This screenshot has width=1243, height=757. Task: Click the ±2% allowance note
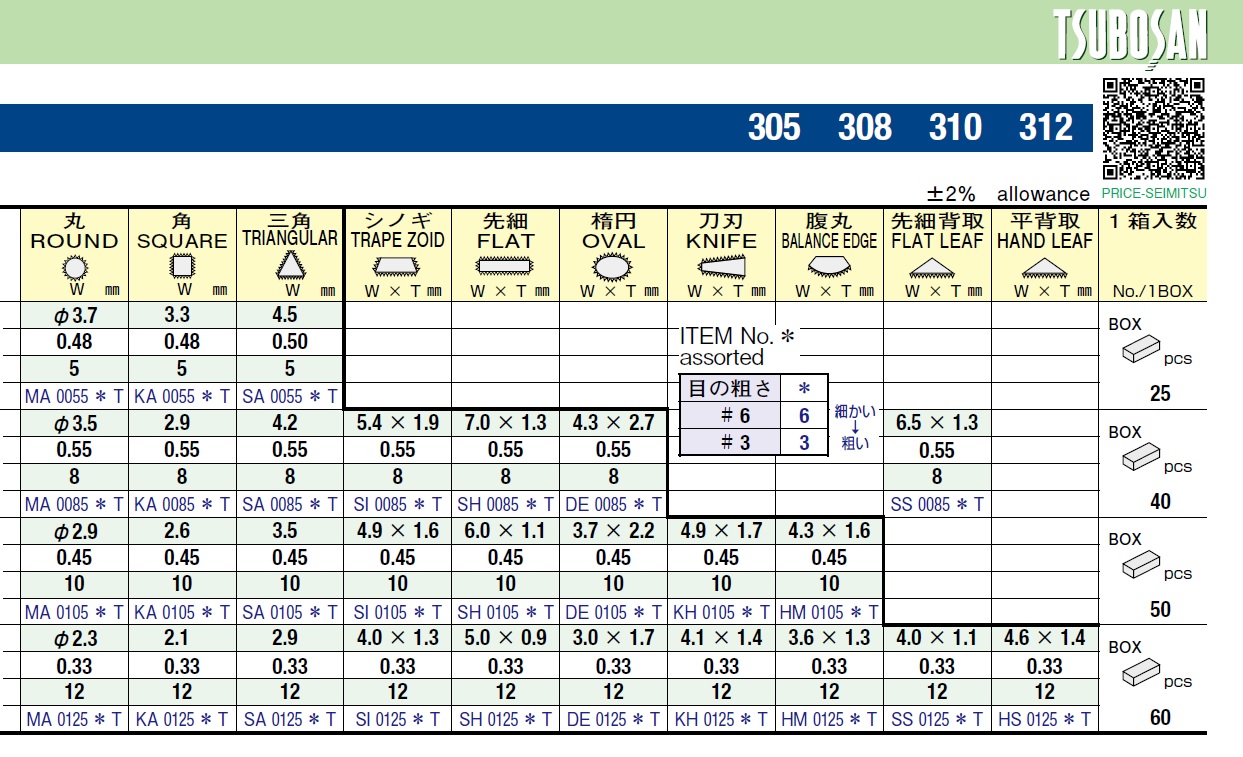(x=1009, y=194)
